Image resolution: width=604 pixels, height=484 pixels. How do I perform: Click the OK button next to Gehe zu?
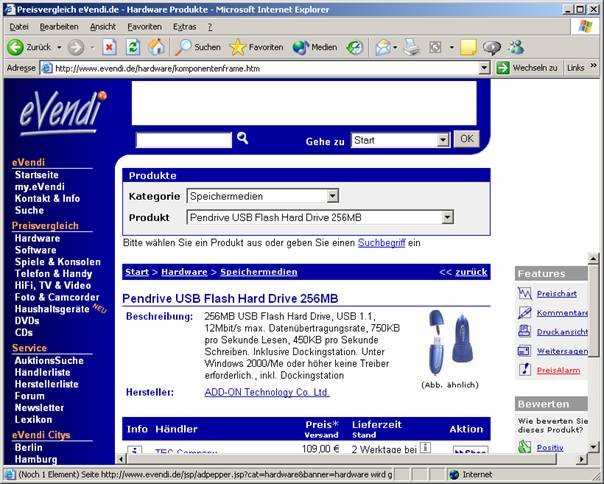pyautogui.click(x=467, y=139)
